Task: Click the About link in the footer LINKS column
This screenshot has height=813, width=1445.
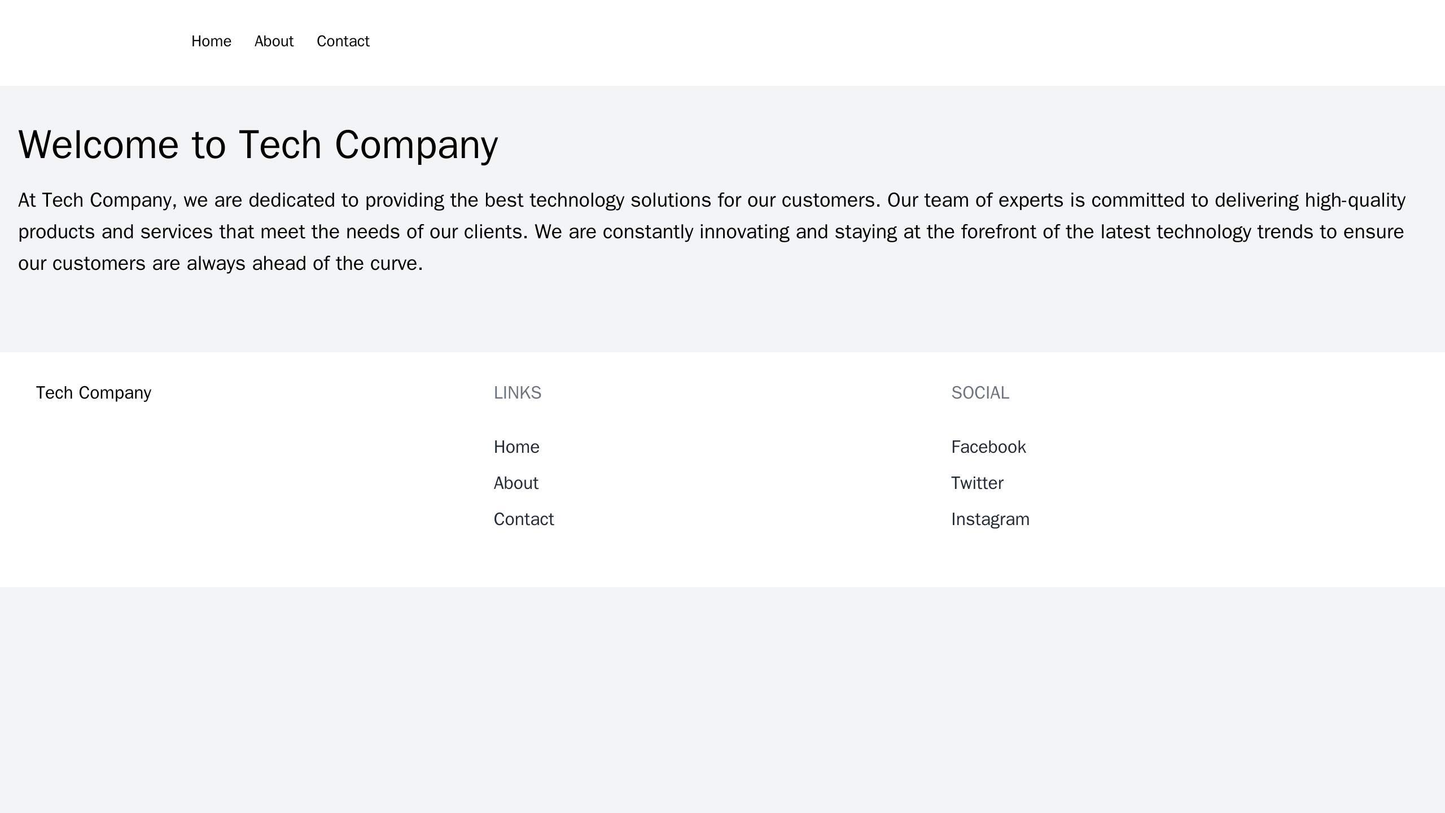Action: coord(516,482)
